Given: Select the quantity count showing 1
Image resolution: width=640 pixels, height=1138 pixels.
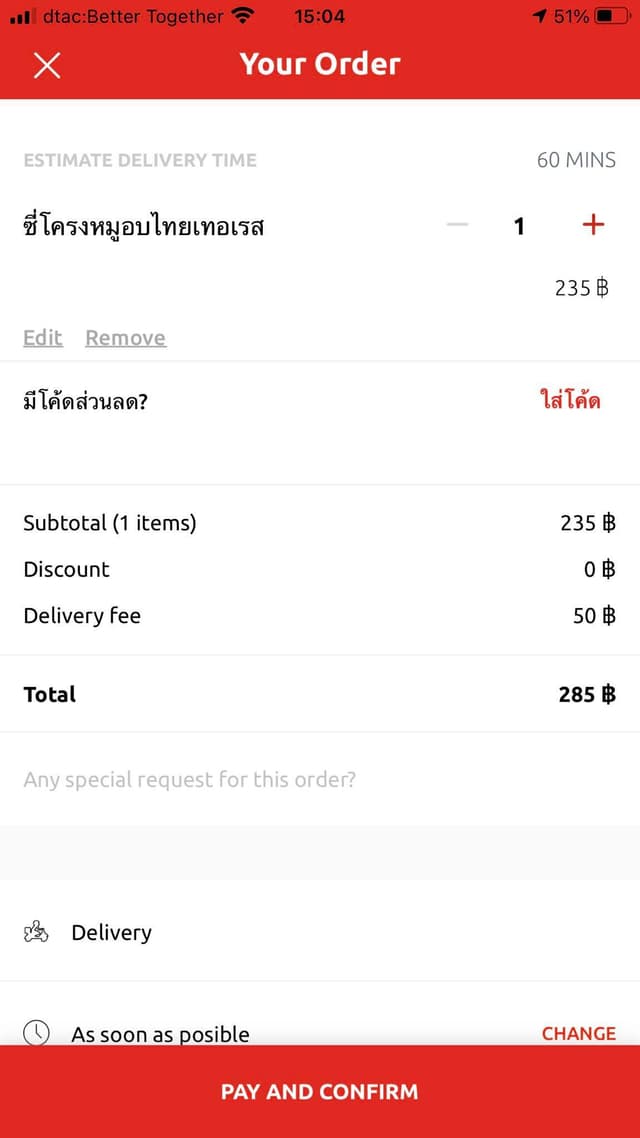Looking at the screenshot, I should (x=519, y=226).
